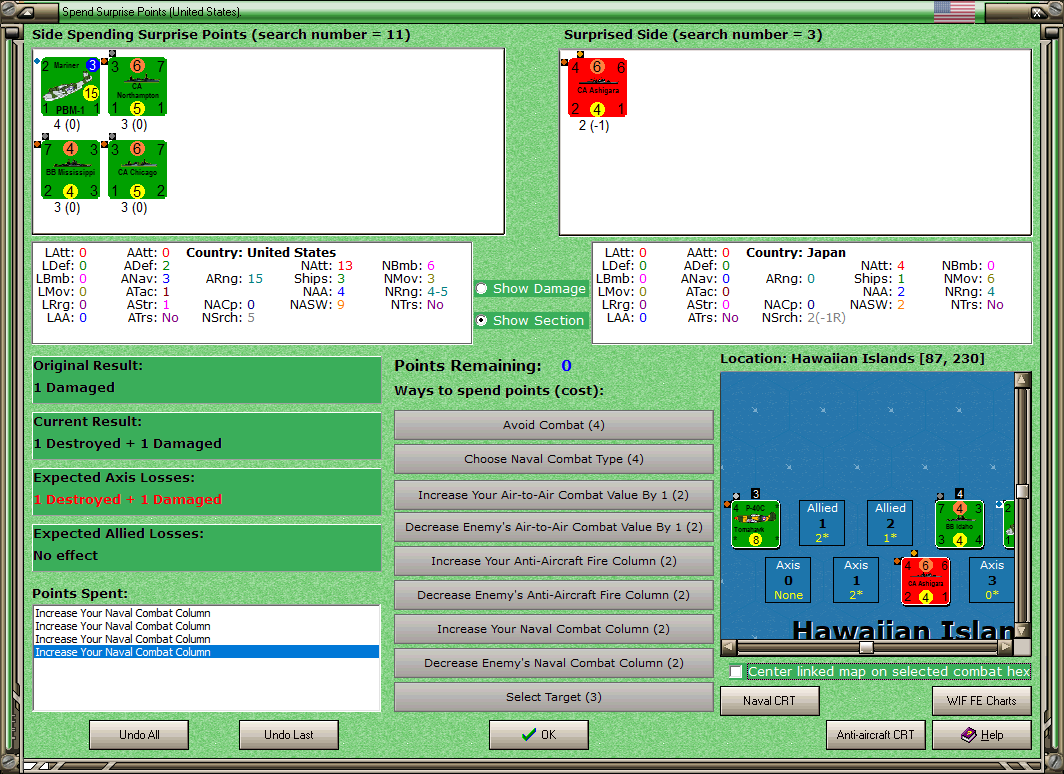Select highlighted fourth Points Spent entry

[206, 652]
